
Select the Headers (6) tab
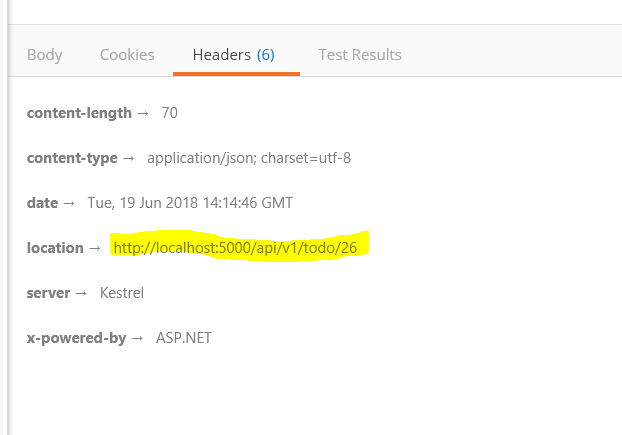(234, 55)
